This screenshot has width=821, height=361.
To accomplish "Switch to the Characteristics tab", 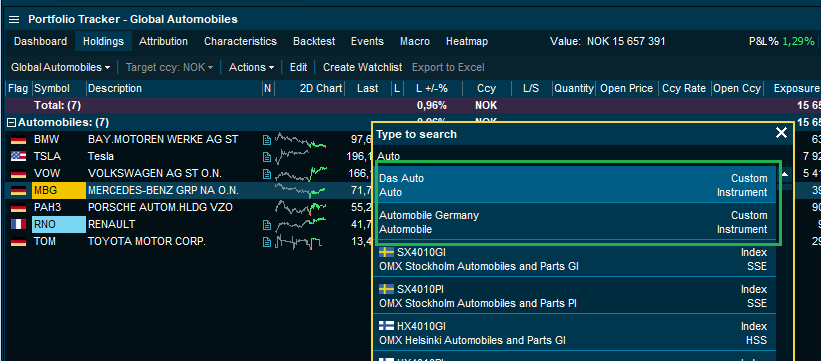I will (240, 41).
